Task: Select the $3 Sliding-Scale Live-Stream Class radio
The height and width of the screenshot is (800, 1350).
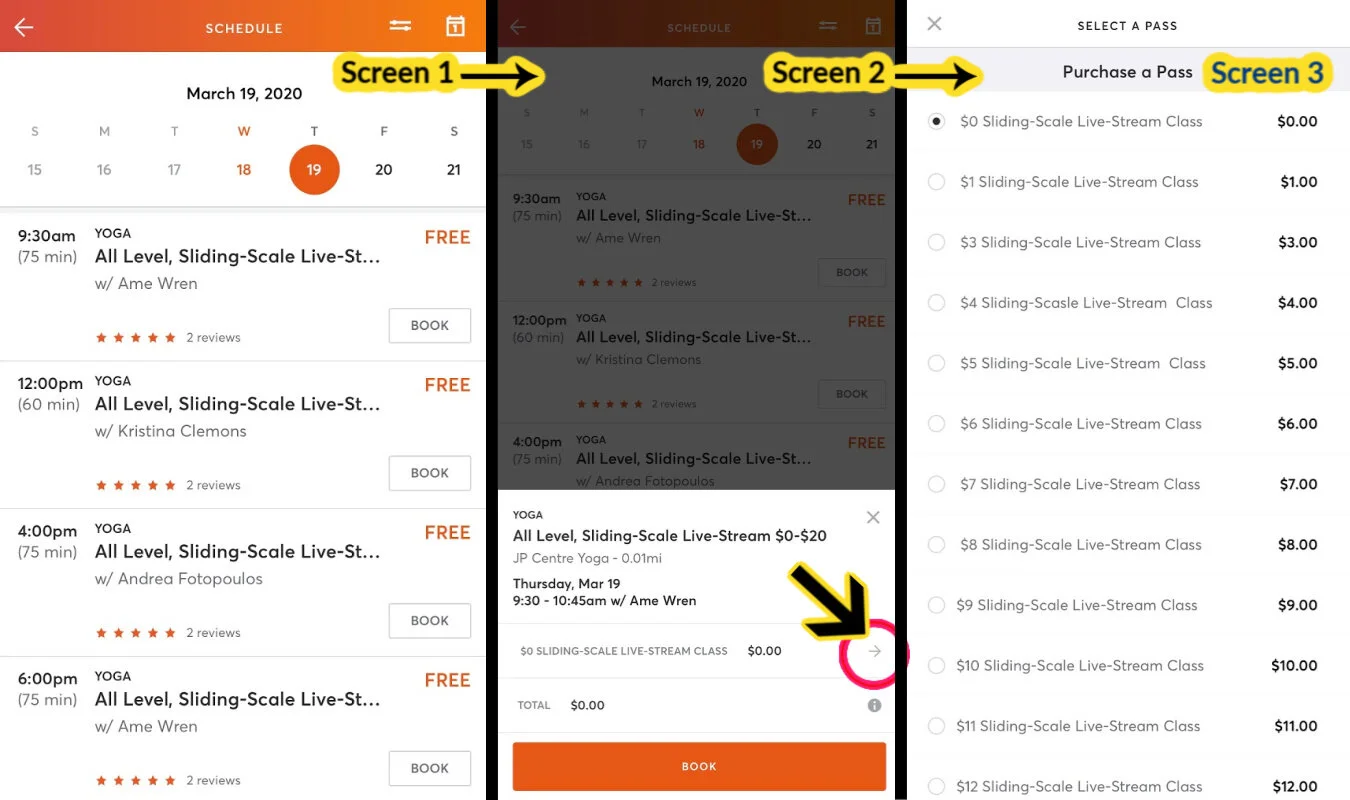Action: point(936,242)
